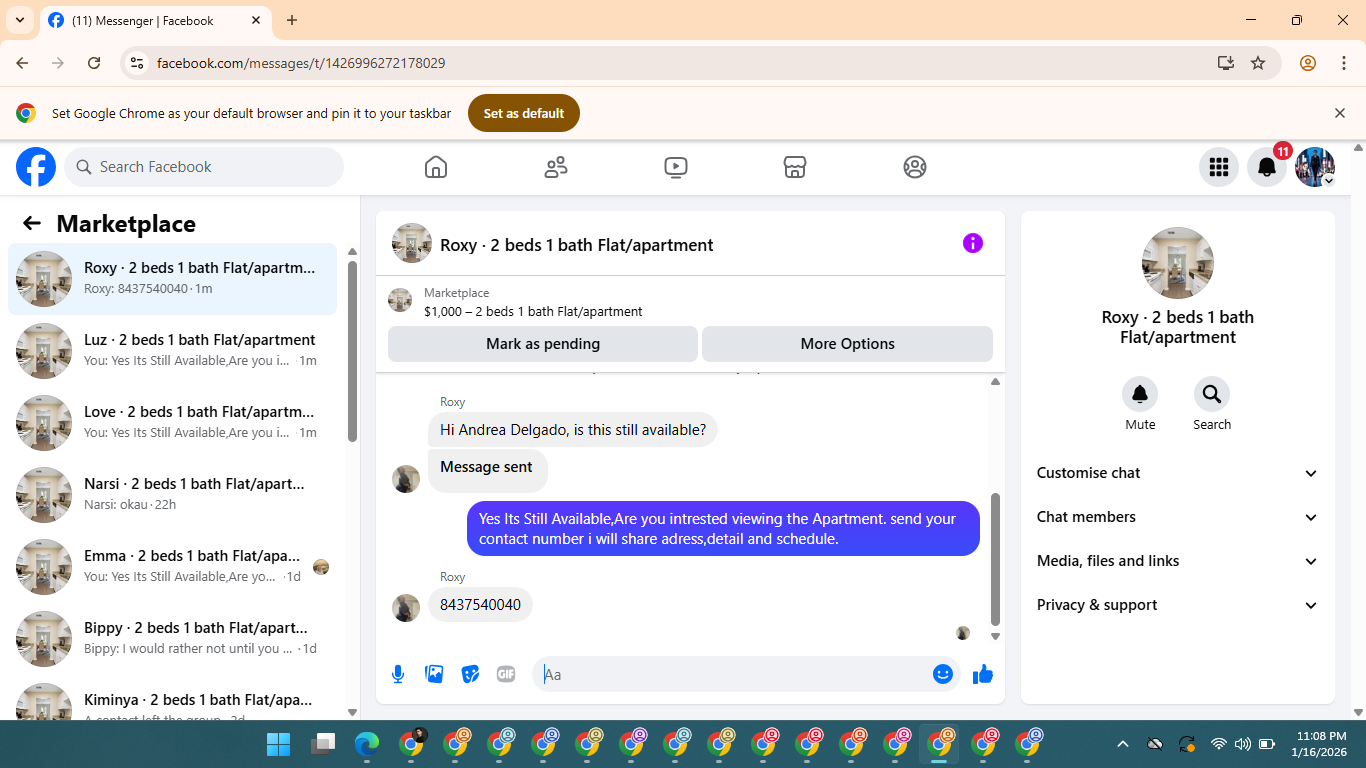Viewport: 1366px width, 768px height.
Task: Expand Chat members section
Action: click(x=1178, y=517)
